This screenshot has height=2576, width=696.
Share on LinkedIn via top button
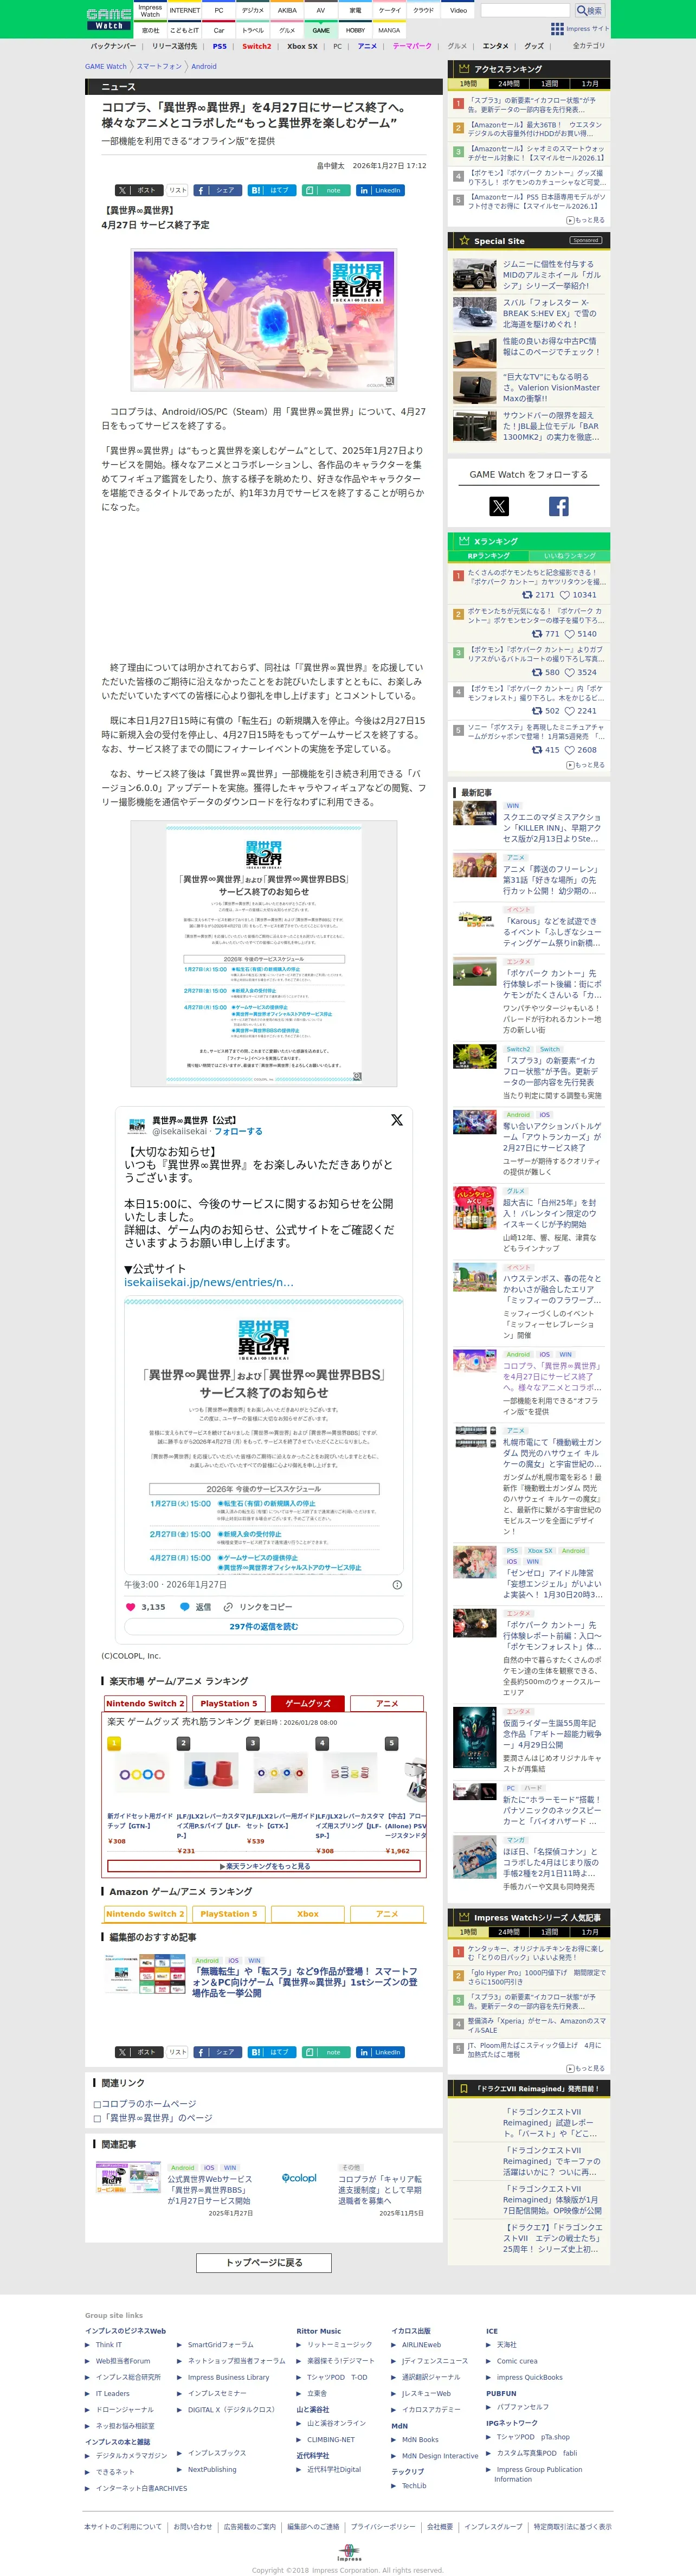[x=380, y=190]
